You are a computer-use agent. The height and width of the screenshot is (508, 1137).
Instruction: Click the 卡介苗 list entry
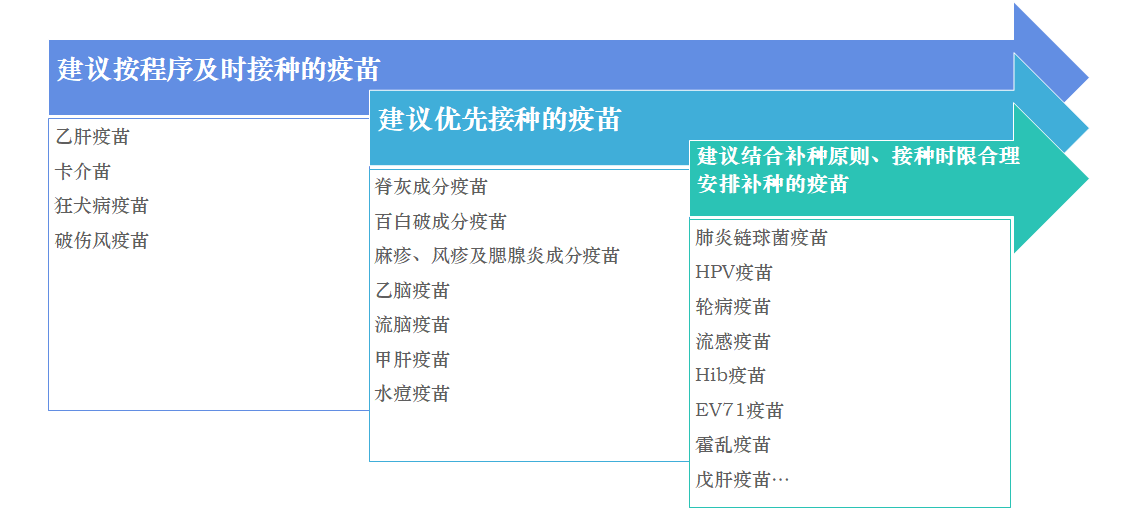[83, 172]
